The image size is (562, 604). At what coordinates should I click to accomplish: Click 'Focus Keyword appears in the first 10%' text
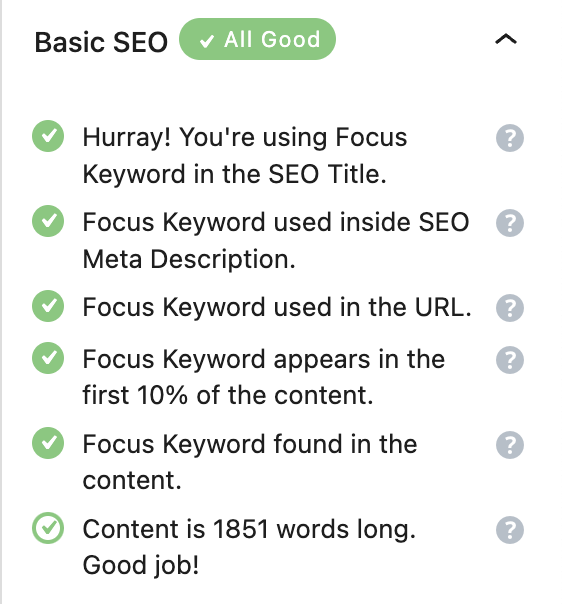coord(264,377)
